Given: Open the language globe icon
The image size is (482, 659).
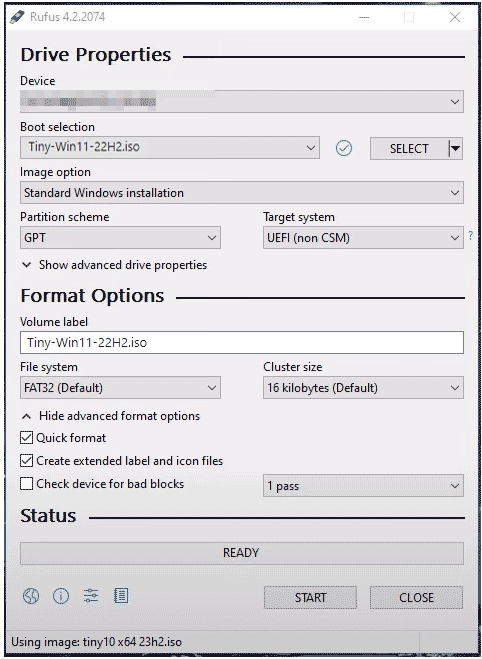Looking at the screenshot, I should [31, 596].
